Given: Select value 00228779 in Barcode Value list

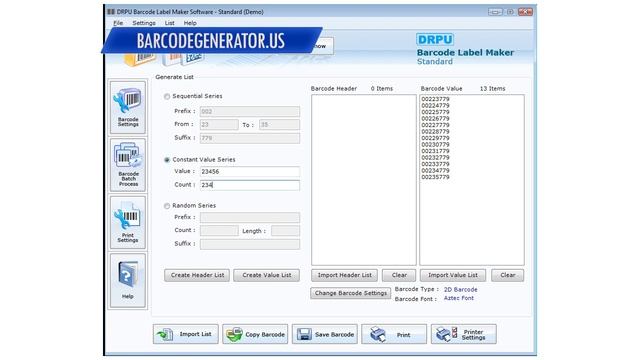Looking at the screenshot, I should click(x=435, y=132).
